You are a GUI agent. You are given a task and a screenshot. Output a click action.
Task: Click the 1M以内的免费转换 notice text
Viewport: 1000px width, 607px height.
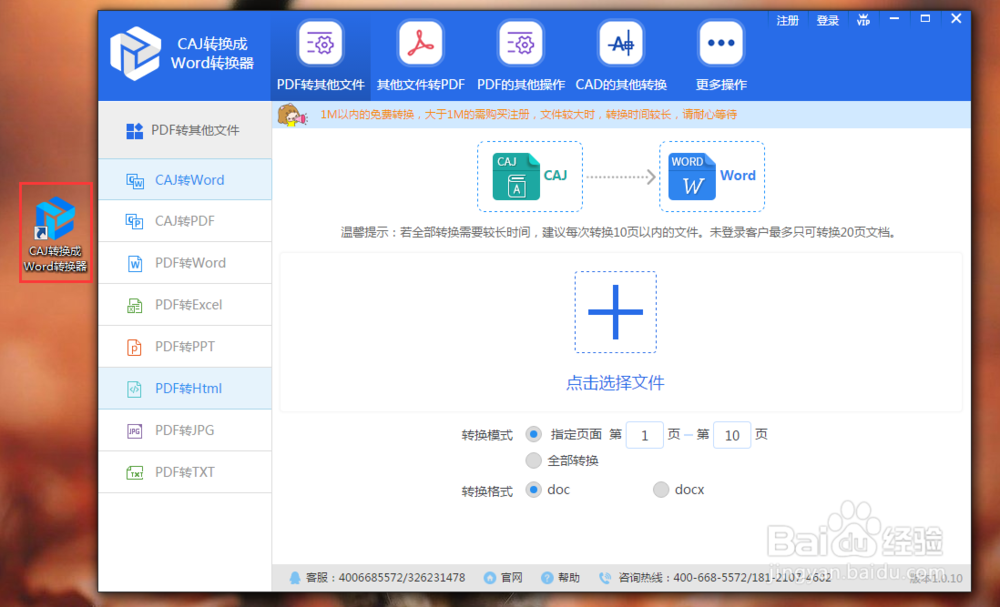pos(529,115)
